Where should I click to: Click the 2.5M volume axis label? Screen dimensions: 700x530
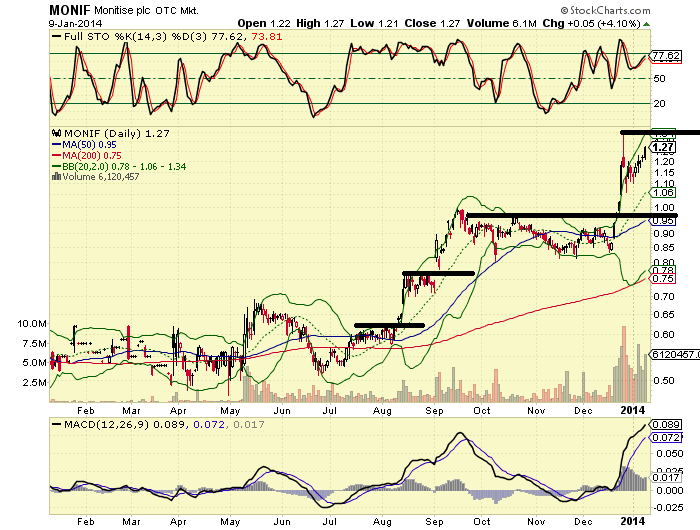35,382
